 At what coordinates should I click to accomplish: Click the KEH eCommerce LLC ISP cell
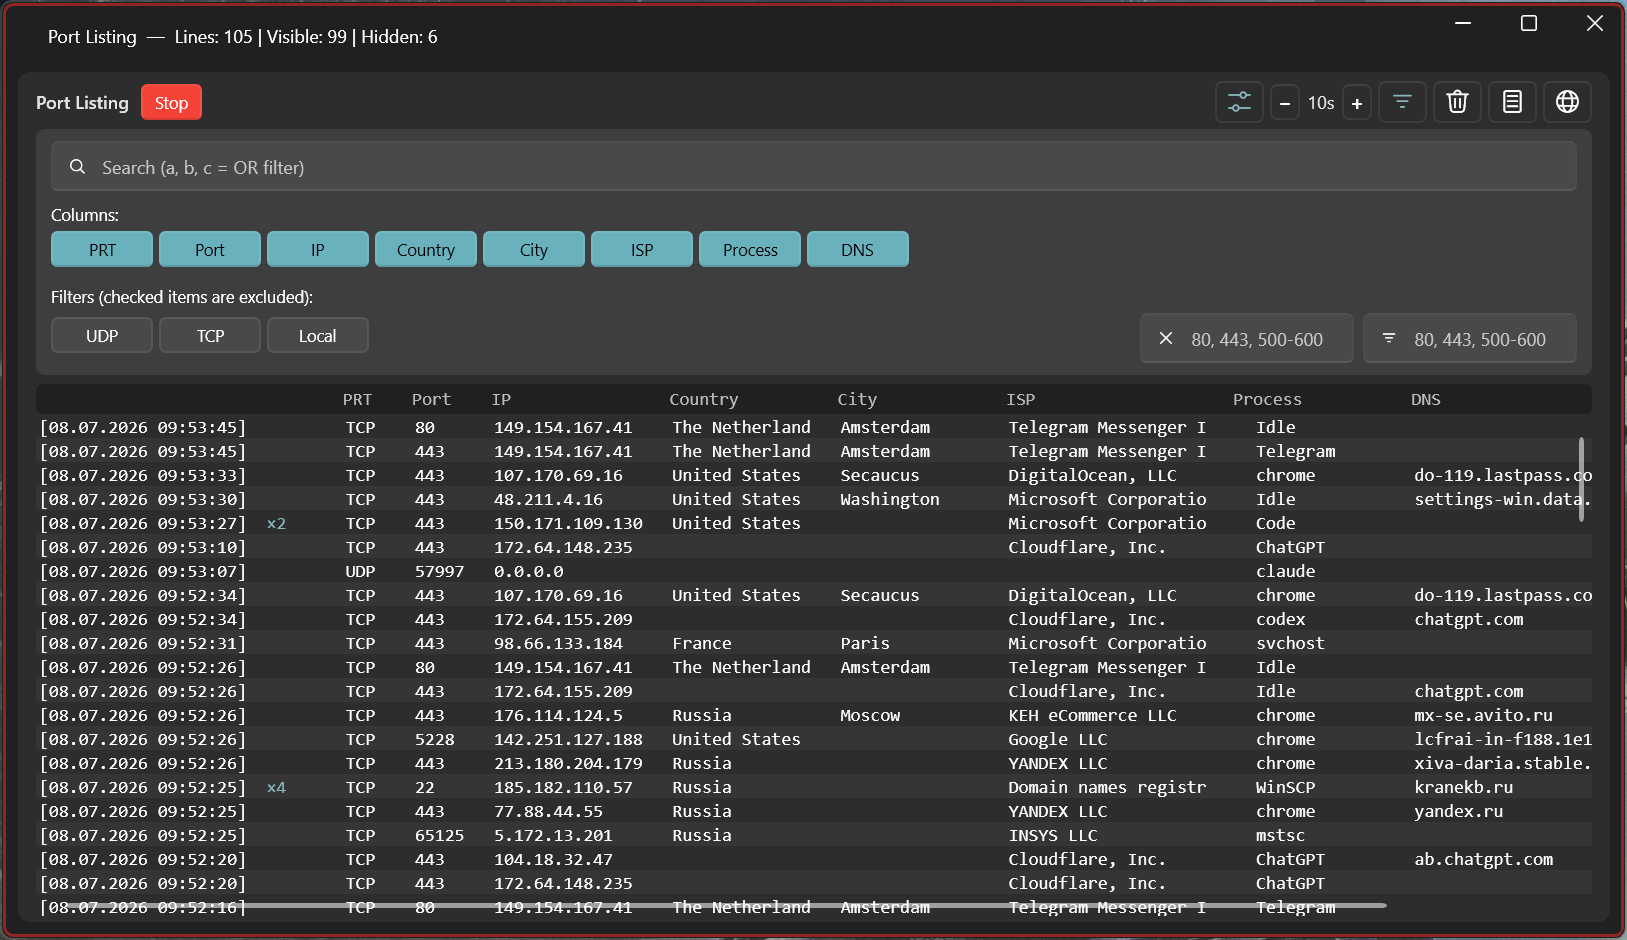click(1092, 715)
